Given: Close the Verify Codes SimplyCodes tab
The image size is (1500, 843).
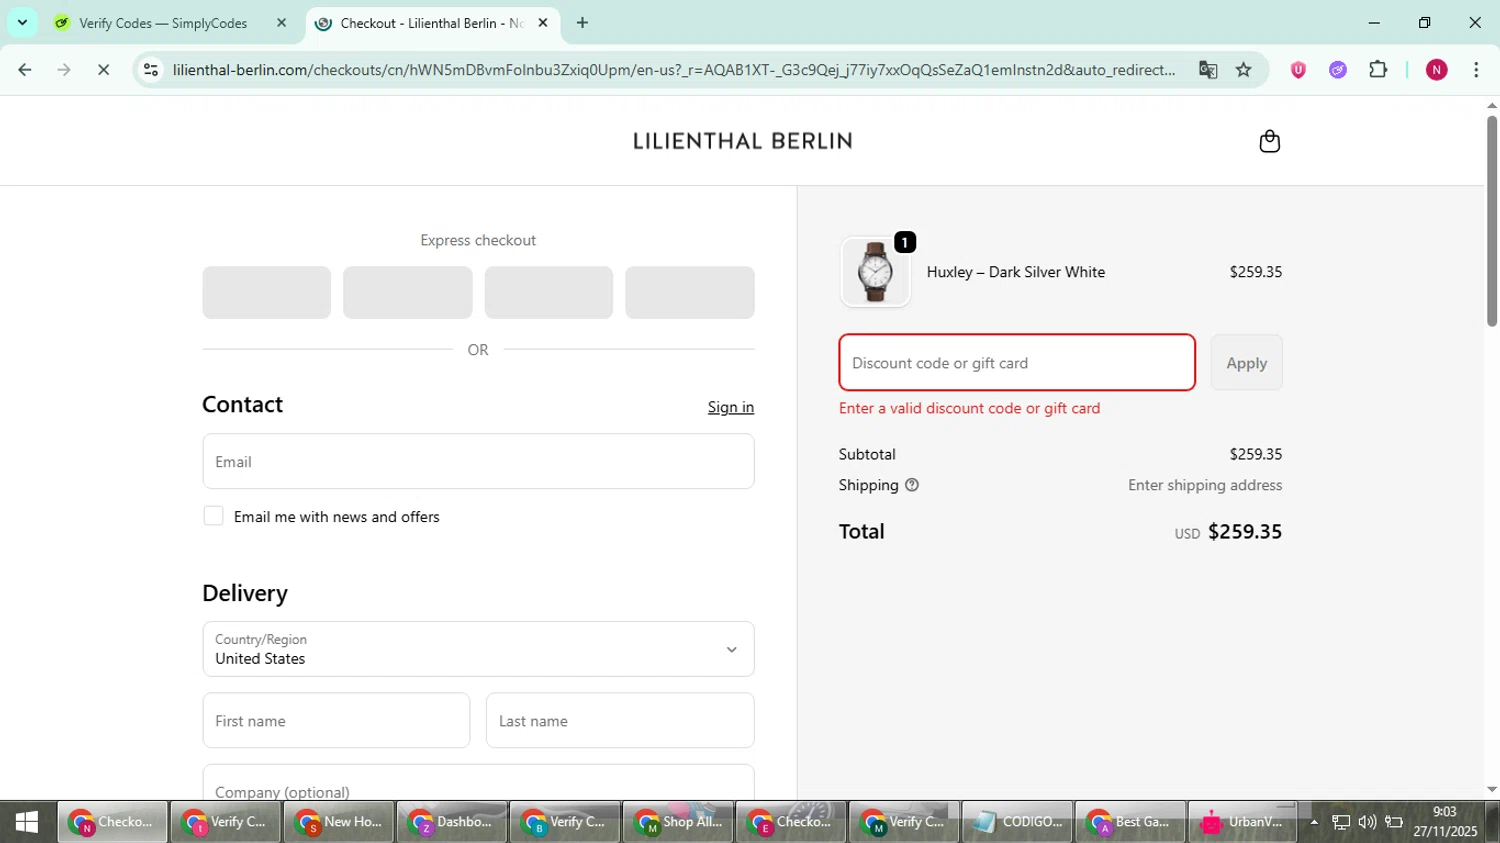Looking at the screenshot, I should [281, 23].
